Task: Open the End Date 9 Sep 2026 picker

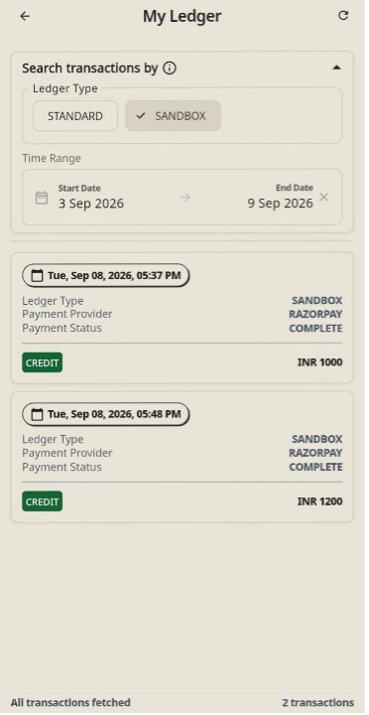Action: (281, 197)
